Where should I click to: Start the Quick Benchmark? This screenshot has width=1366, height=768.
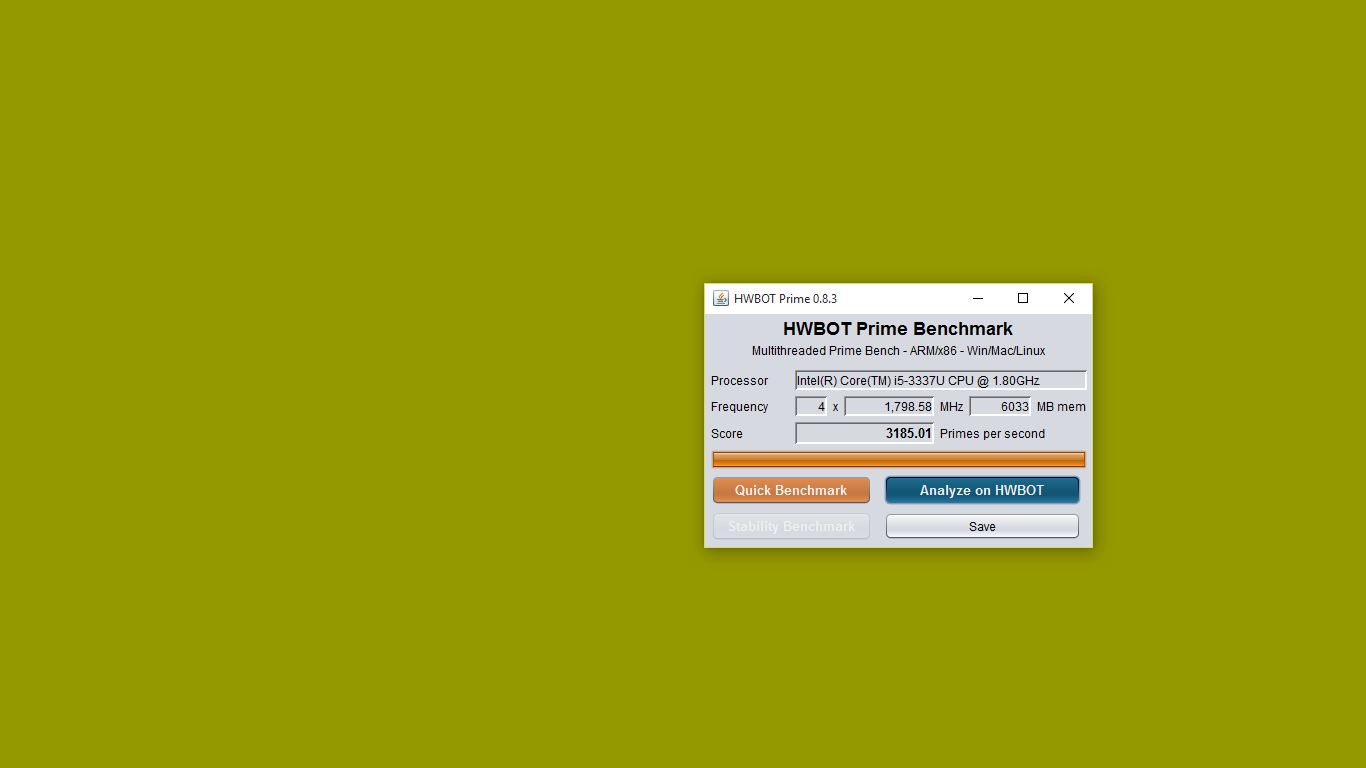click(791, 490)
